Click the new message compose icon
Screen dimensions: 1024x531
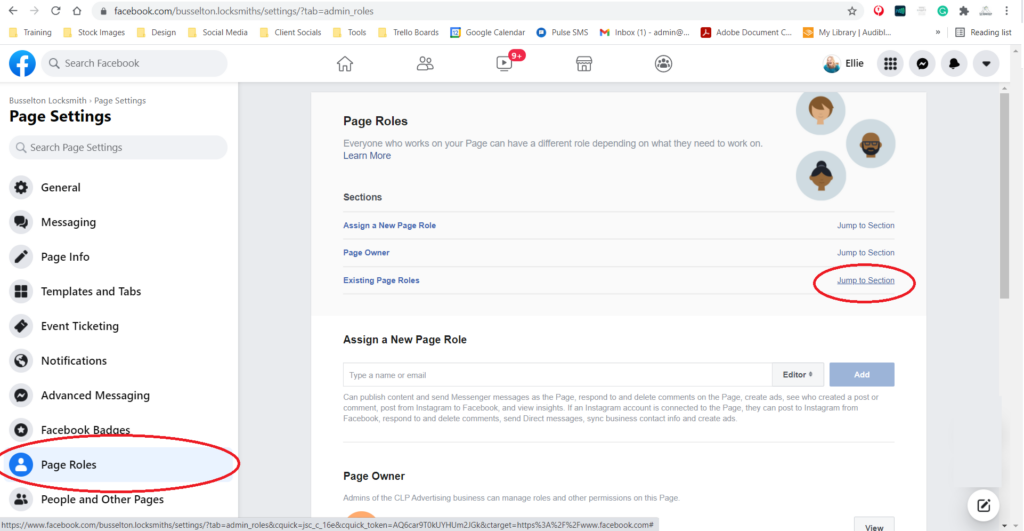[984, 505]
